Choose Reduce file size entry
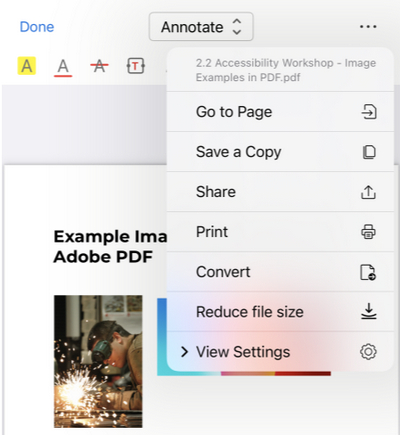Image resolution: width=400 pixels, height=435 pixels. point(280,312)
